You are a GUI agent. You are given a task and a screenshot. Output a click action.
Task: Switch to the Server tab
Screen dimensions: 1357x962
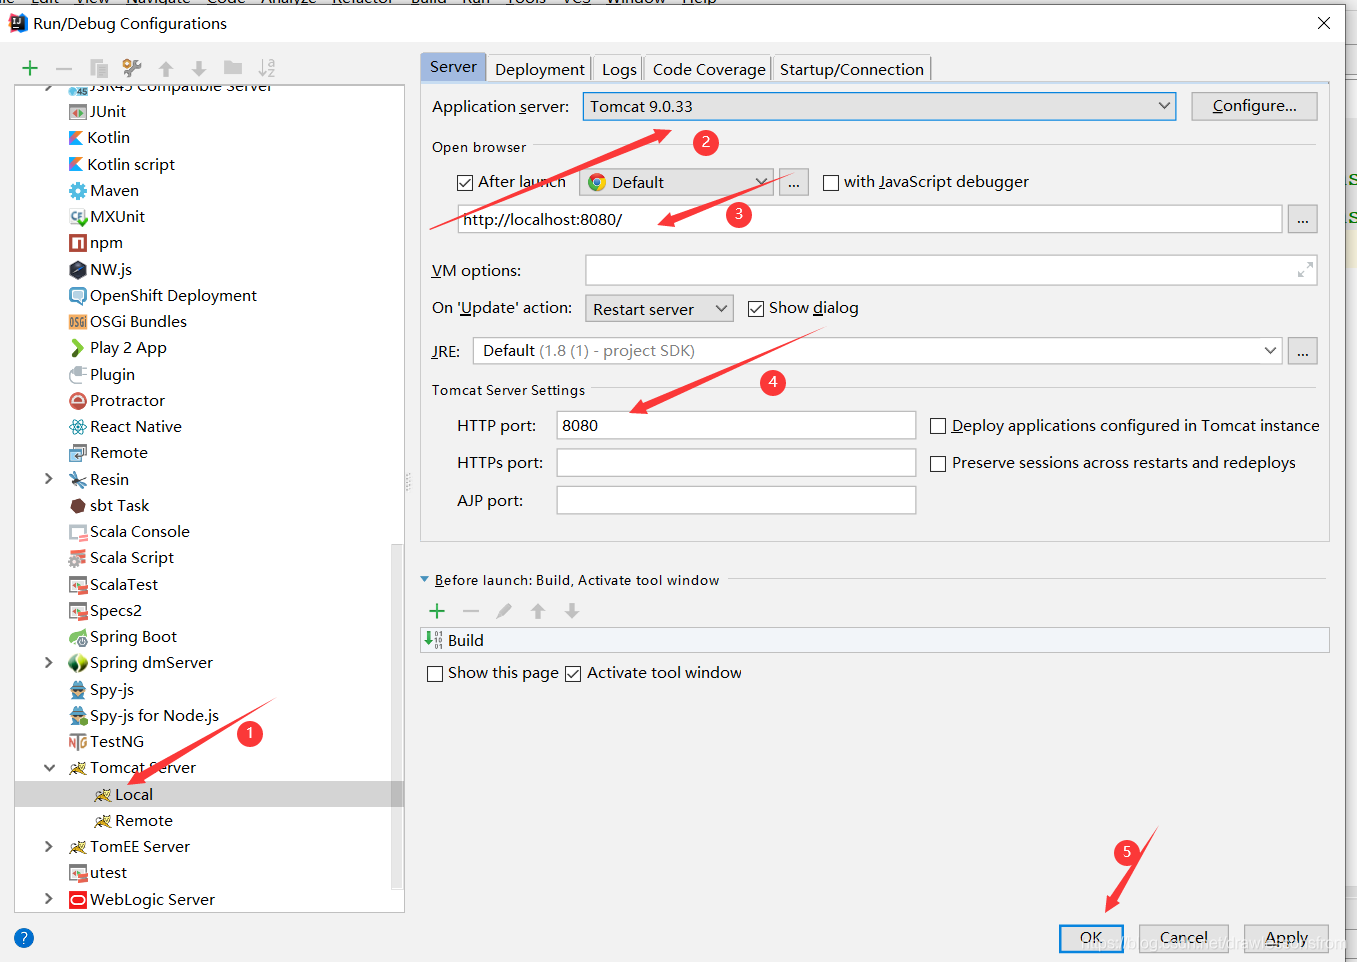pos(453,67)
